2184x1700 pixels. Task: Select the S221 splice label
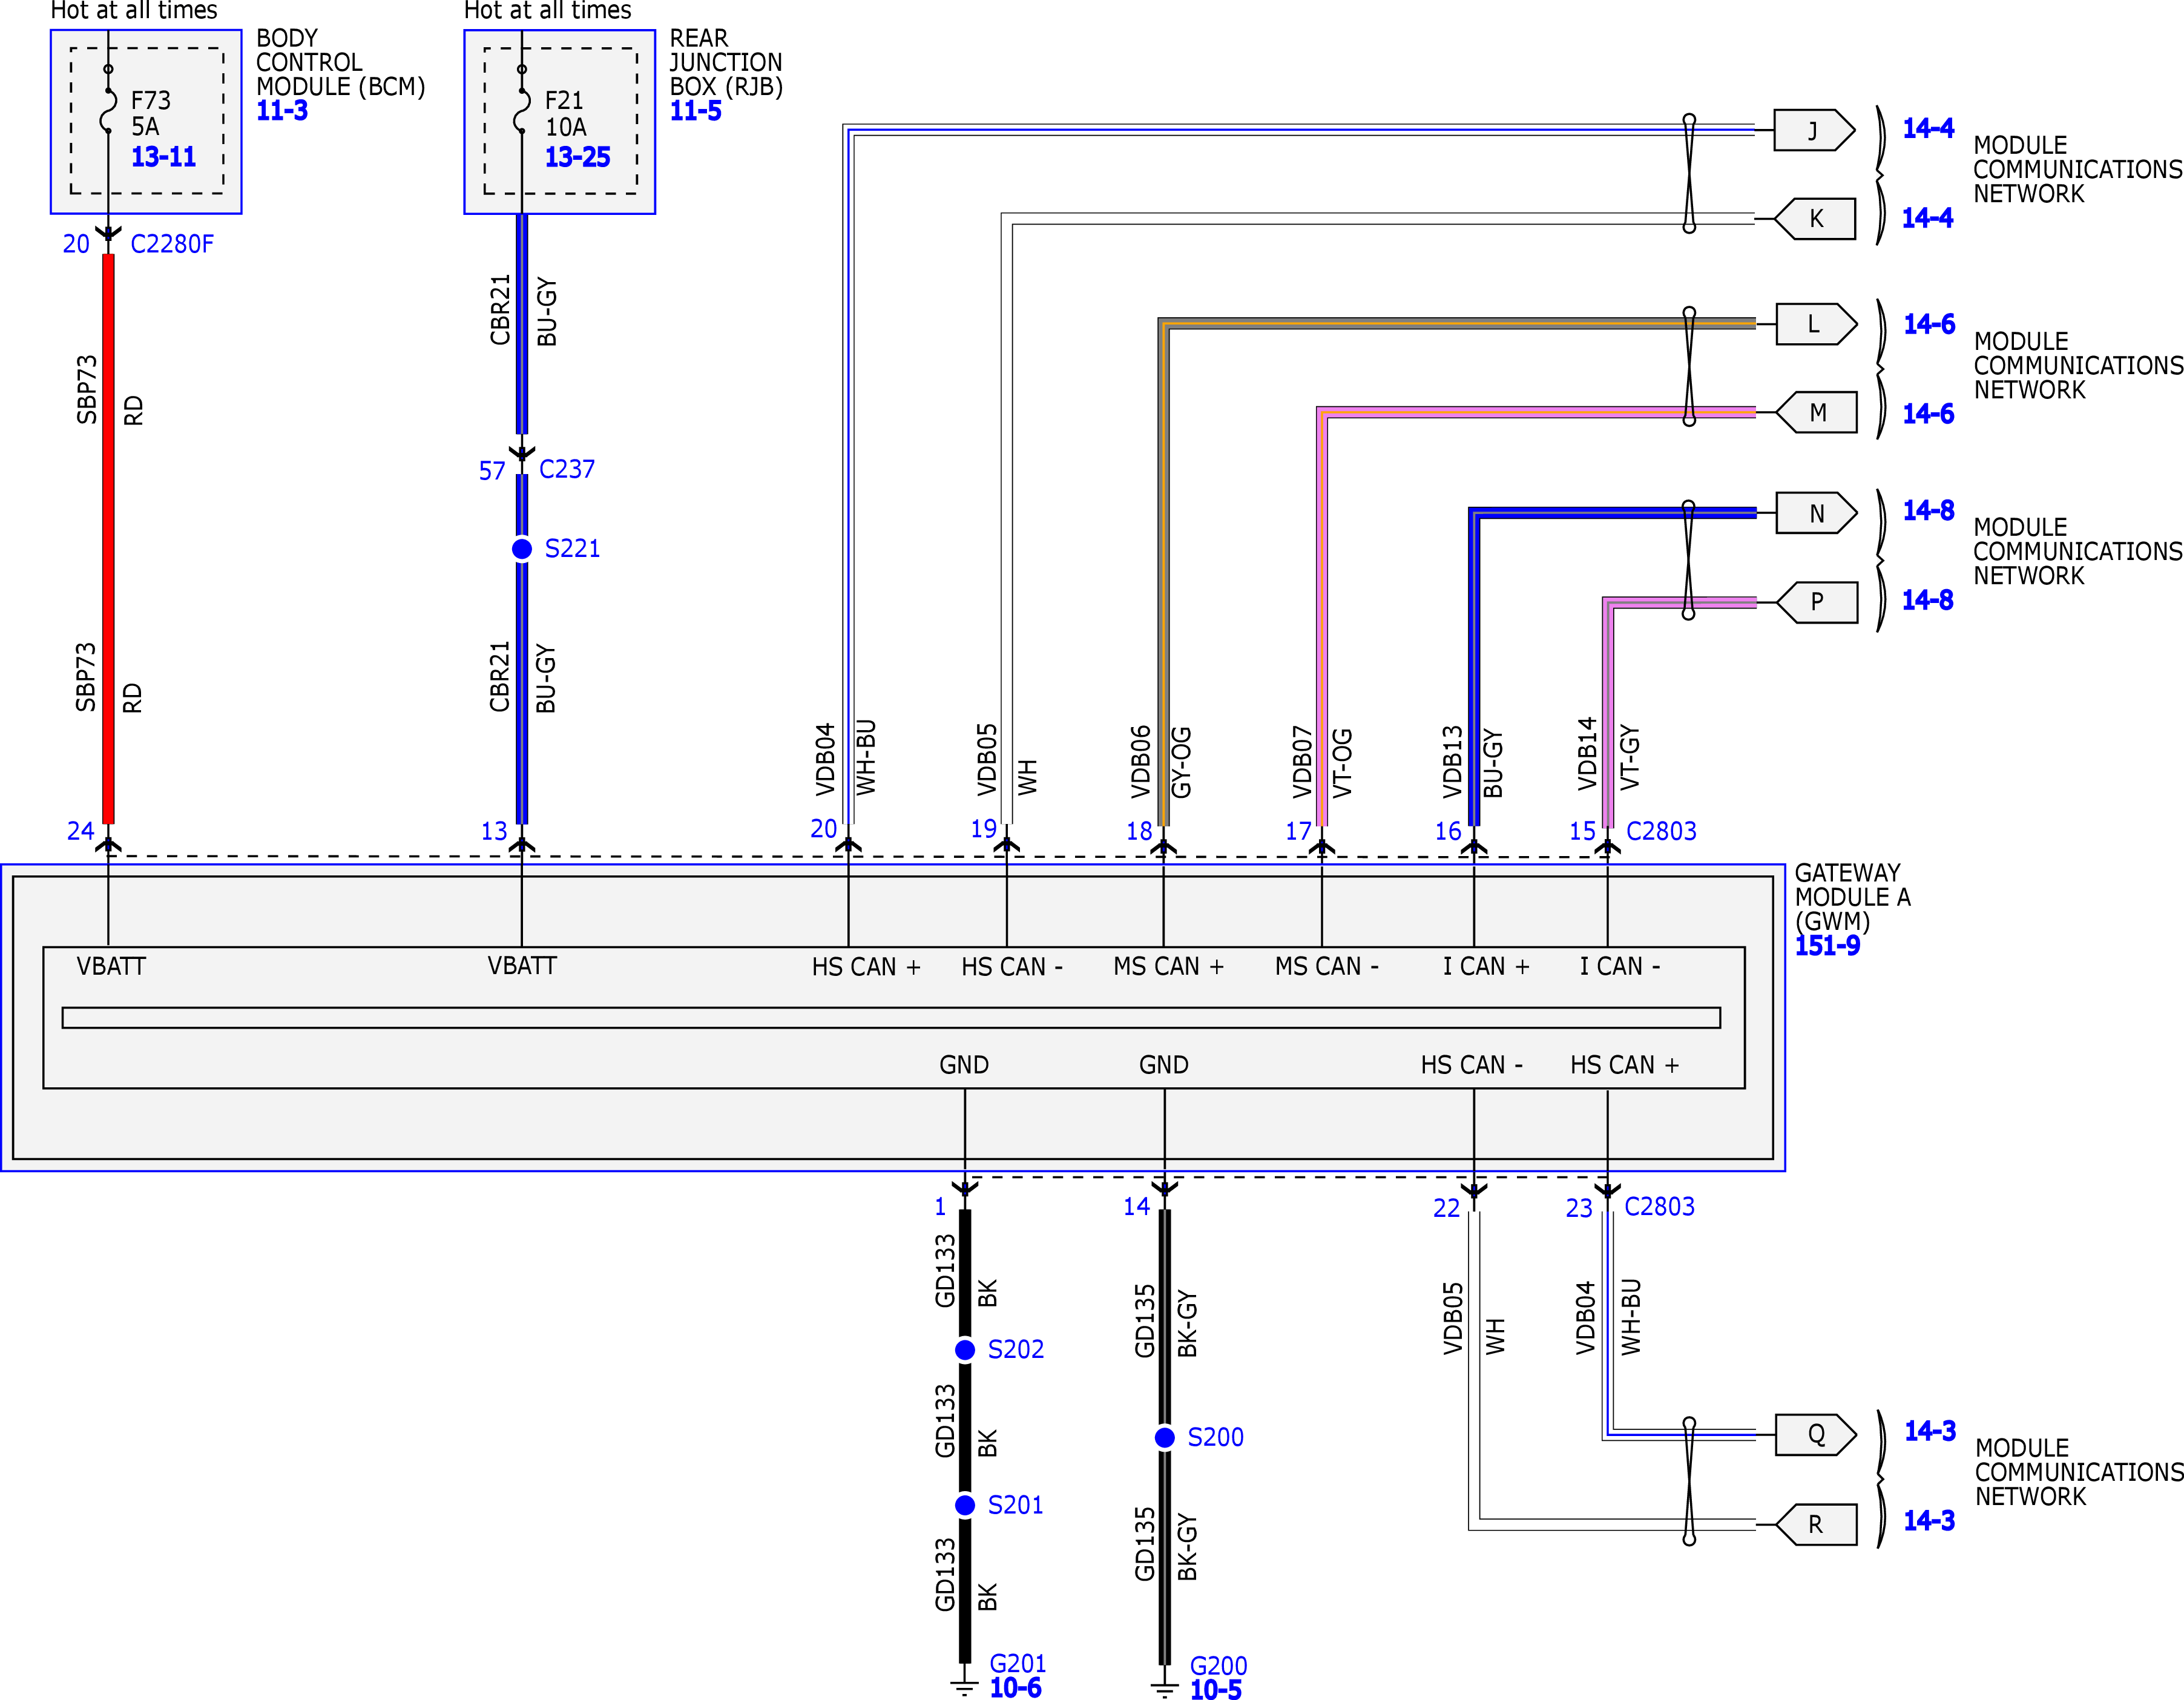(572, 549)
